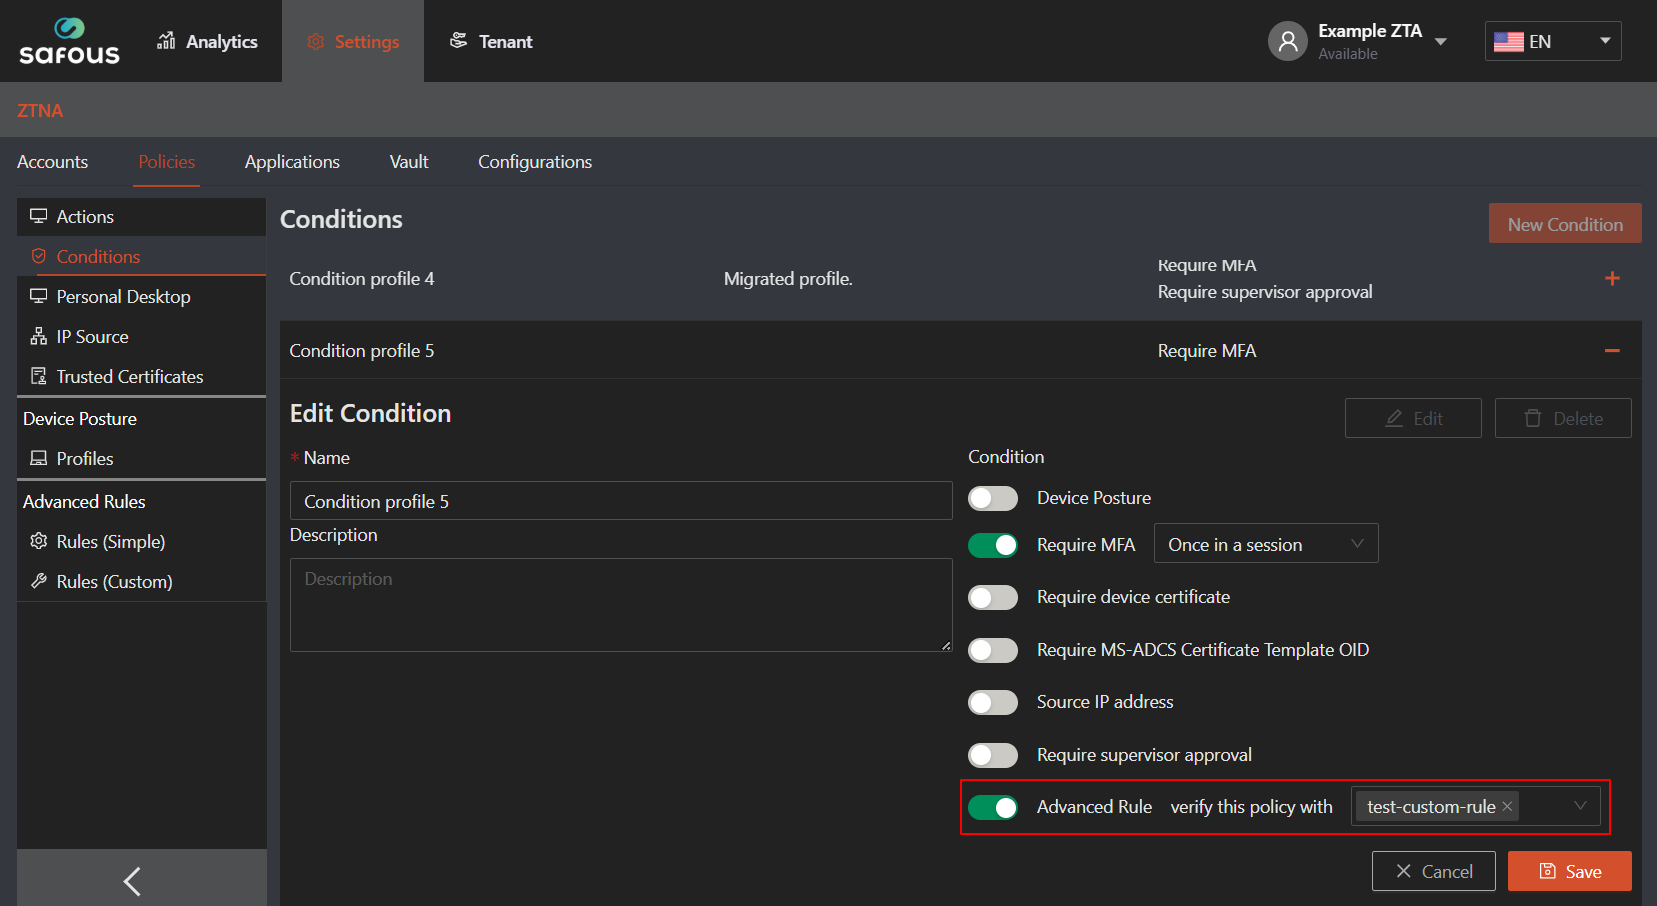The width and height of the screenshot is (1657, 906).
Task: Remove test-custom-rule tag with its x
Action: (1507, 806)
